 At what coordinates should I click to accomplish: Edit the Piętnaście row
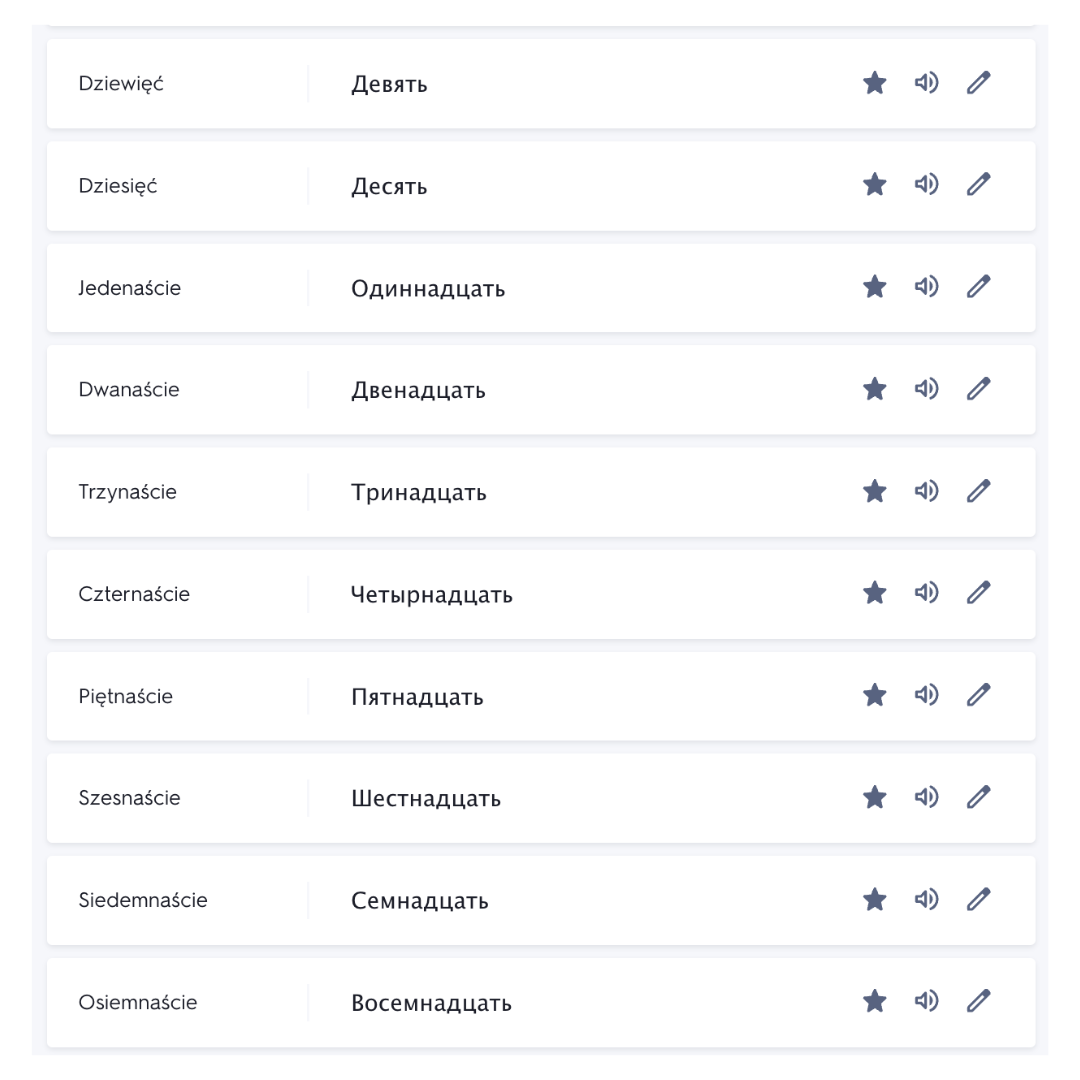tap(979, 694)
